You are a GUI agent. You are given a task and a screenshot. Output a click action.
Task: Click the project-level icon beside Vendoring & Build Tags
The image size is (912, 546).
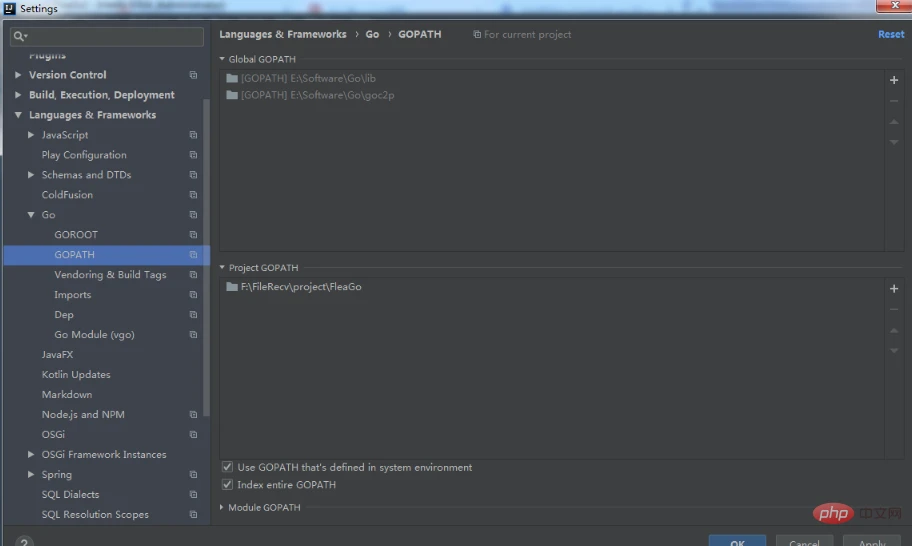(193, 274)
